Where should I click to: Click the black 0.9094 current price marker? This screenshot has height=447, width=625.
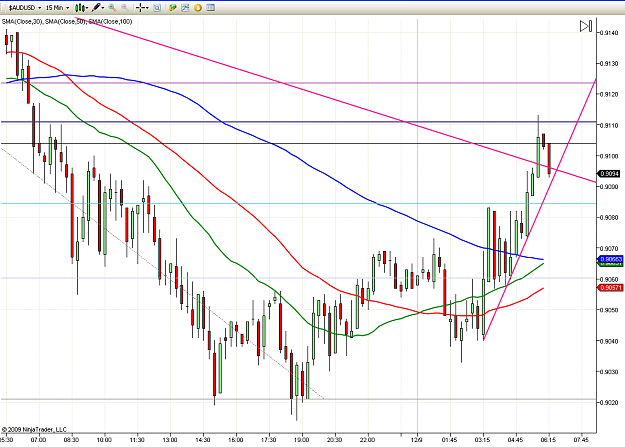609,173
